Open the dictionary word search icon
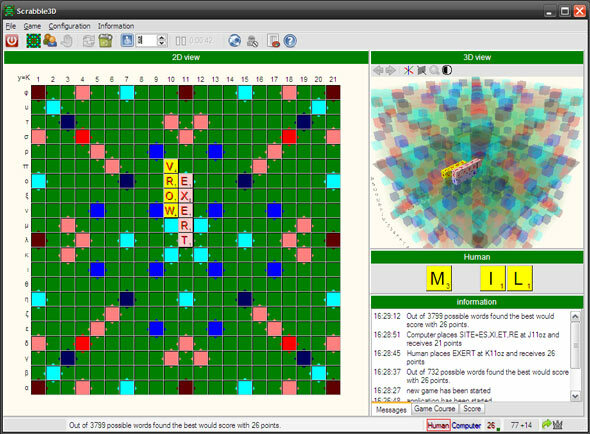Screen dimensions: 590x434 tap(273, 41)
